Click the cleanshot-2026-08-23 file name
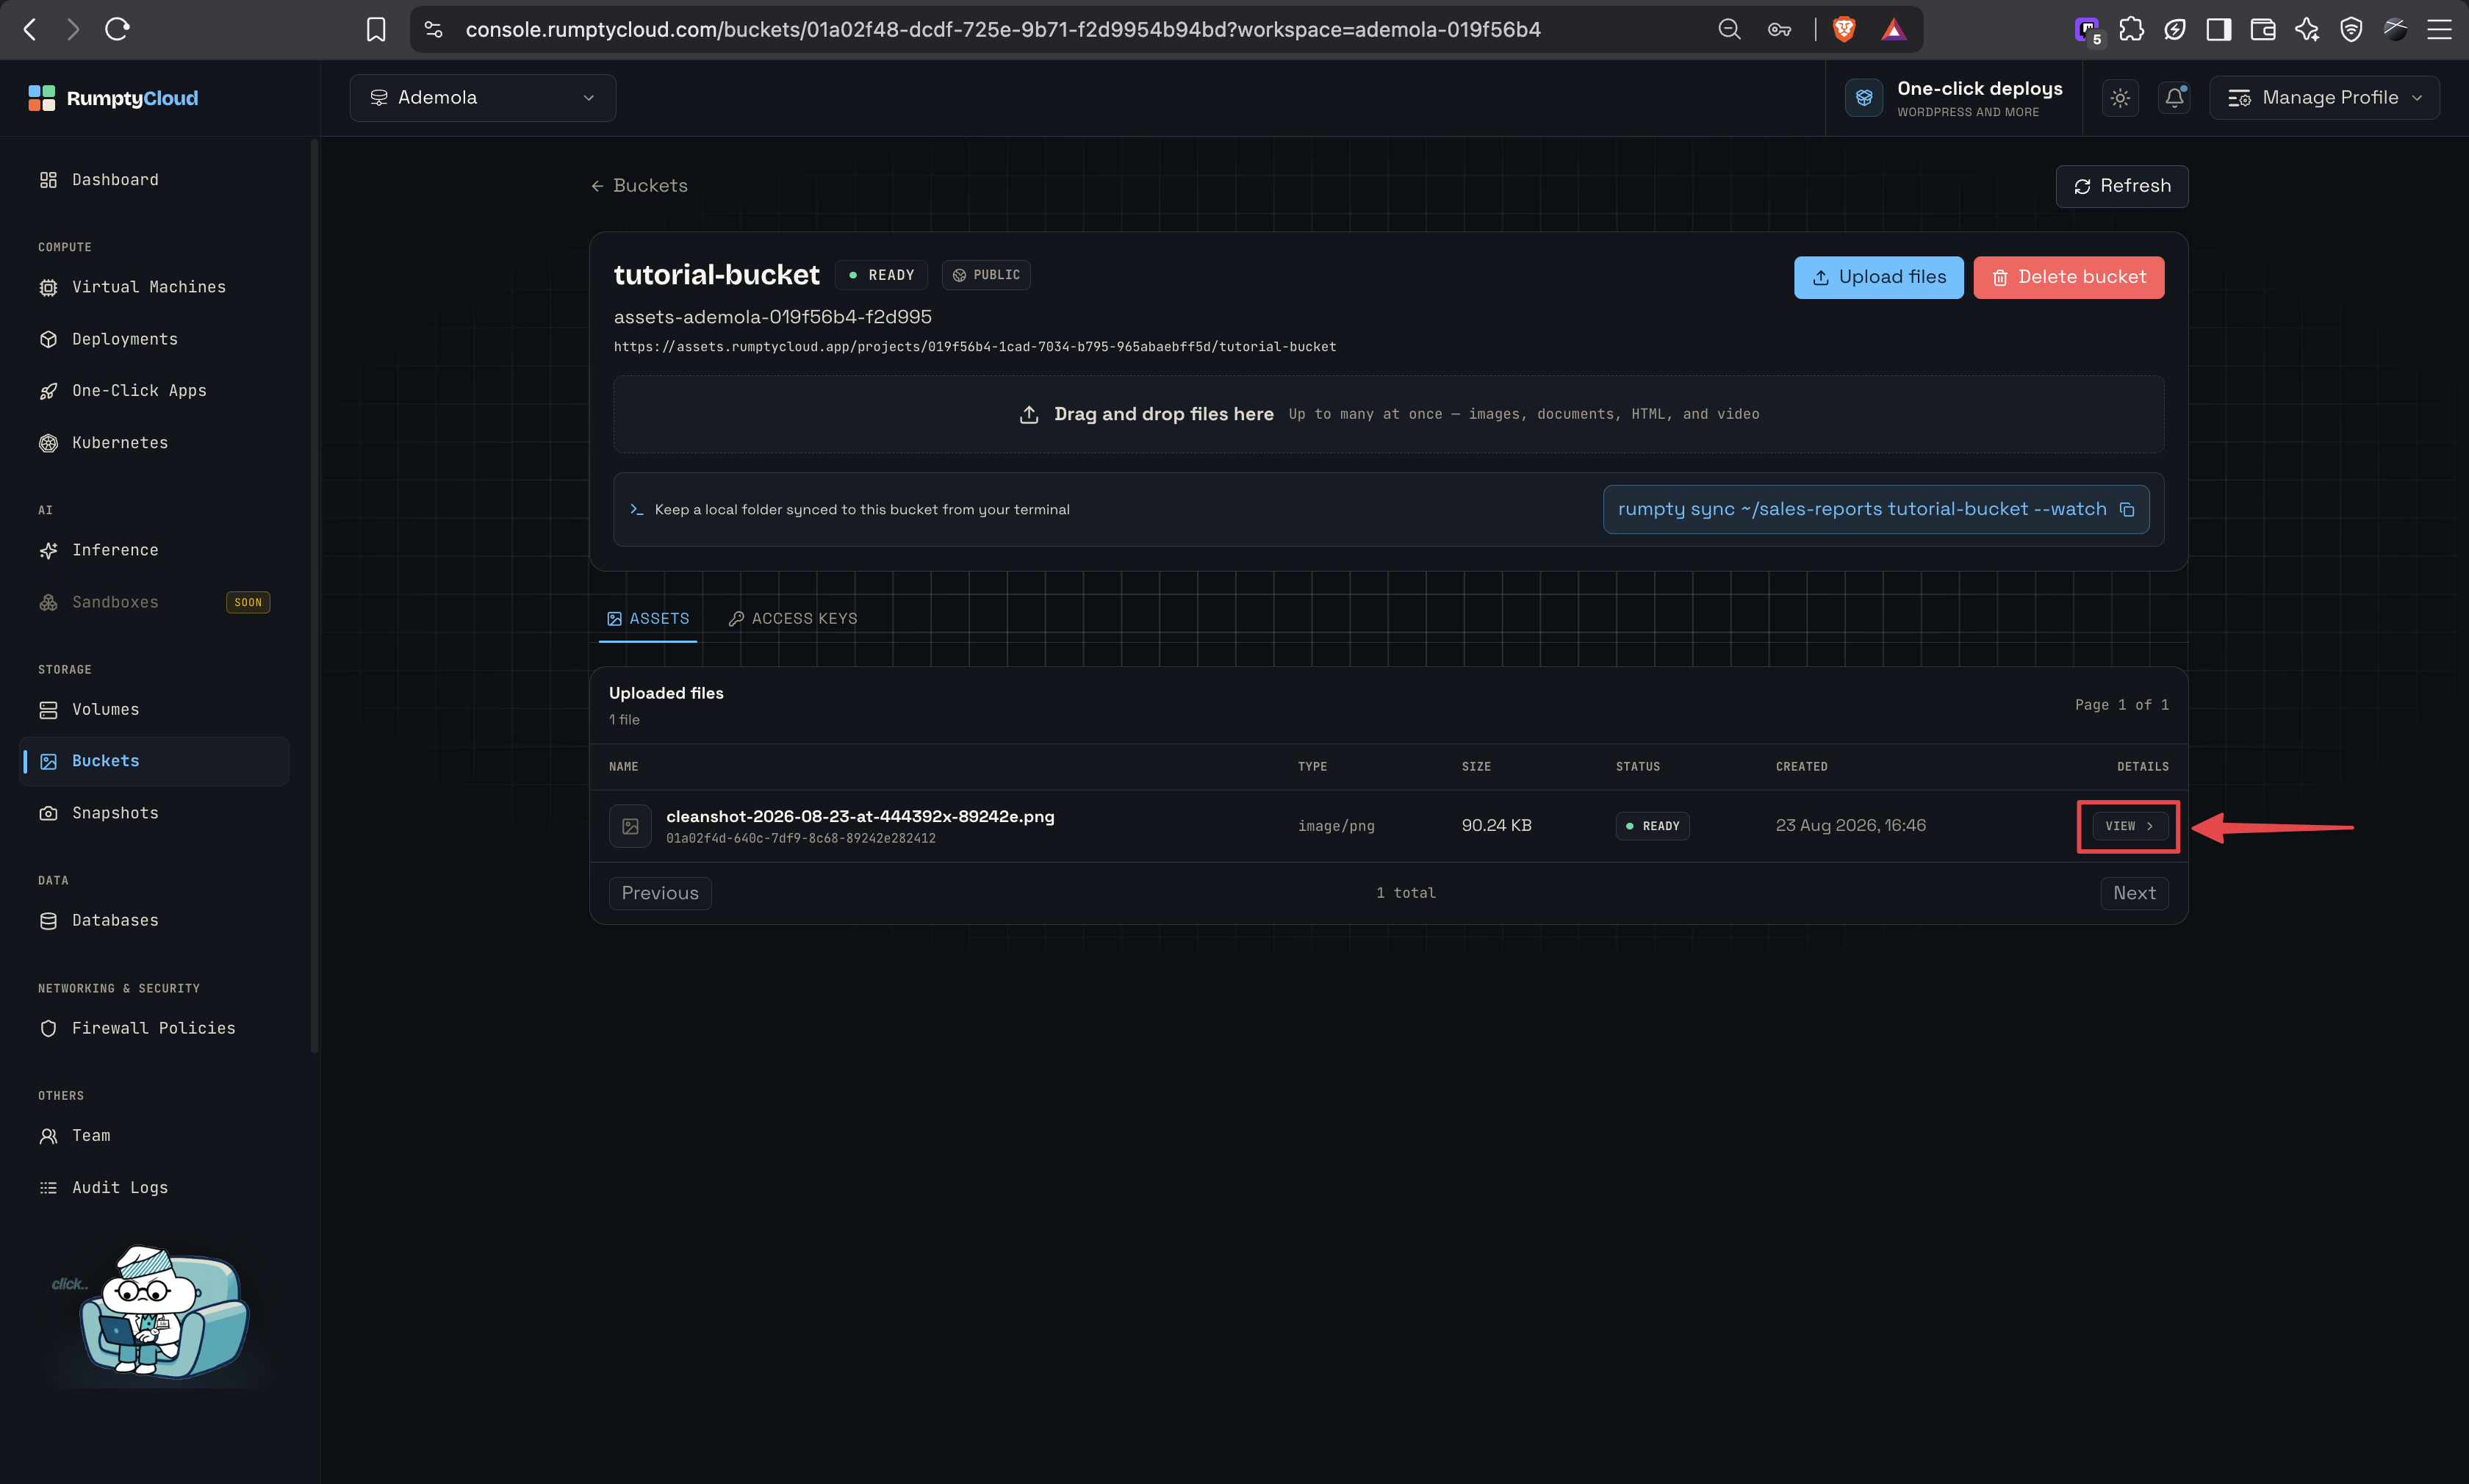Screen dimensions: 2469x1484 [860, 816]
